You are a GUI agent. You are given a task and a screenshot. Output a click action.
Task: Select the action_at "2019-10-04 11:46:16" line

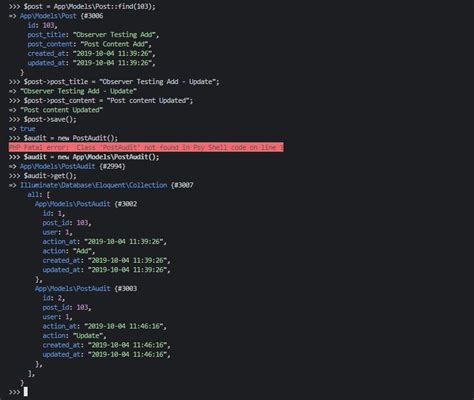105,326
